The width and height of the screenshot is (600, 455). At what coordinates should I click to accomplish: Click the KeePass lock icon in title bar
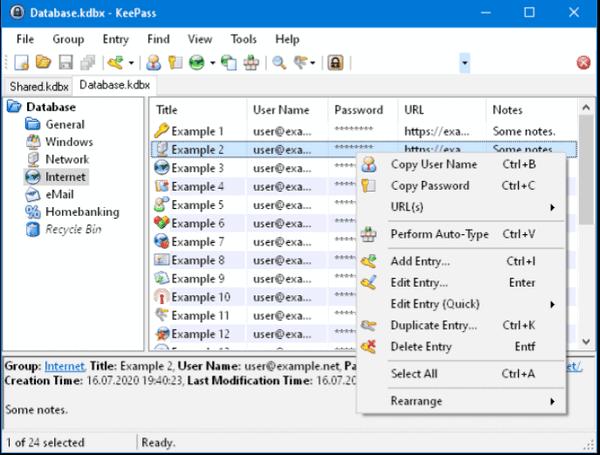point(17,13)
